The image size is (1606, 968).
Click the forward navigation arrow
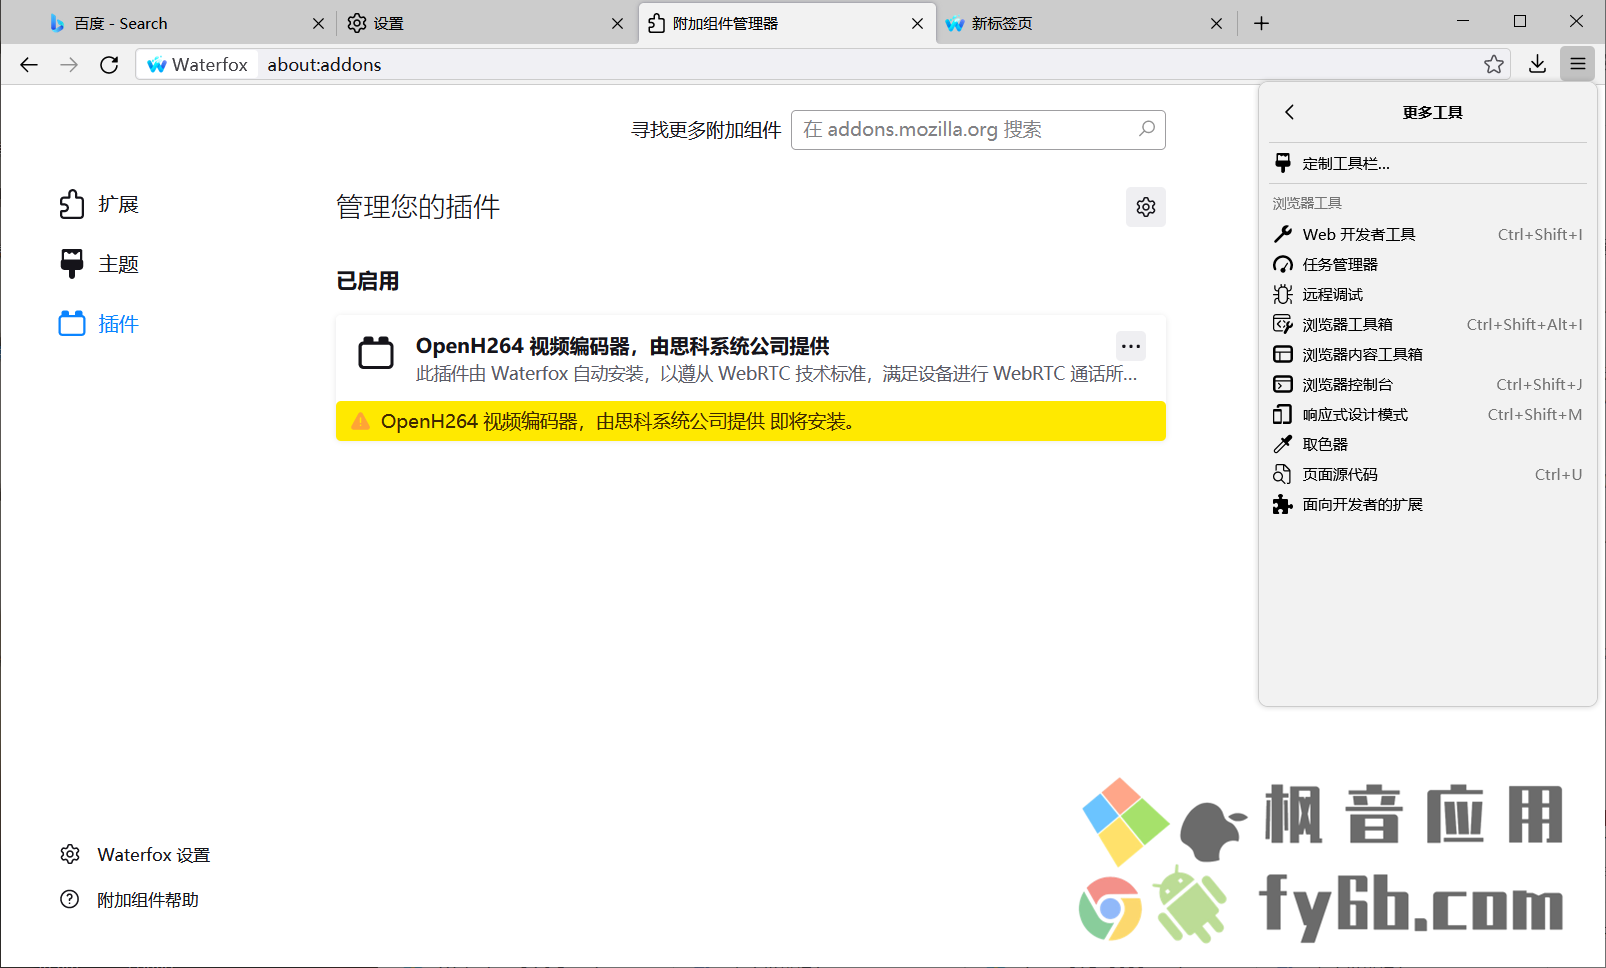click(x=69, y=65)
